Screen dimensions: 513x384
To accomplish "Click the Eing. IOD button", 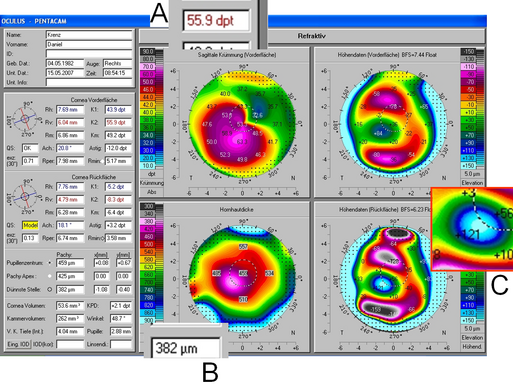I will point(18,344).
